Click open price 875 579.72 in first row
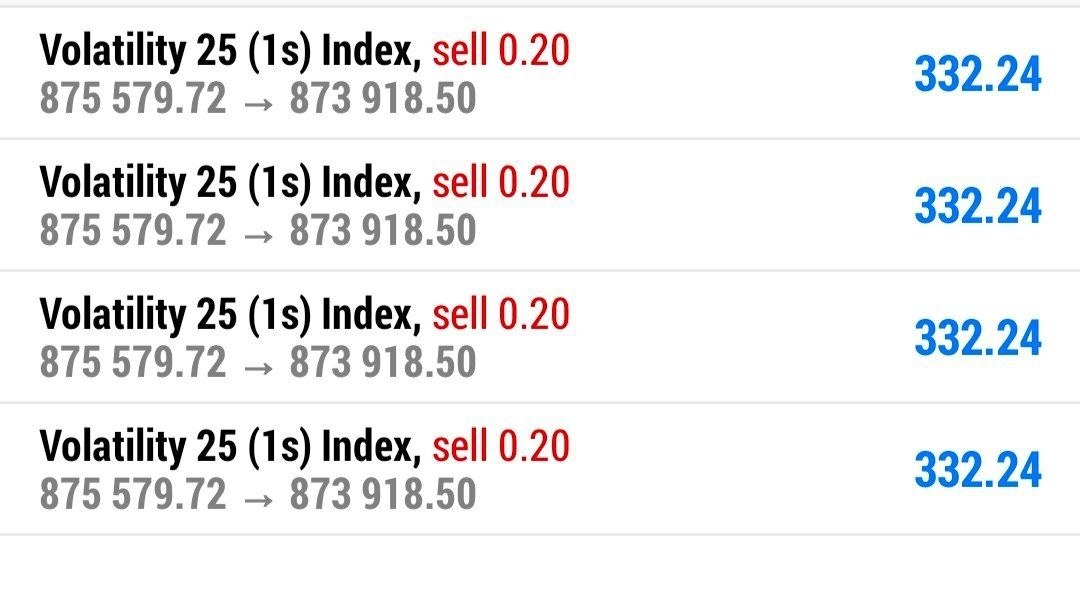The image size is (1080, 608). click(133, 98)
